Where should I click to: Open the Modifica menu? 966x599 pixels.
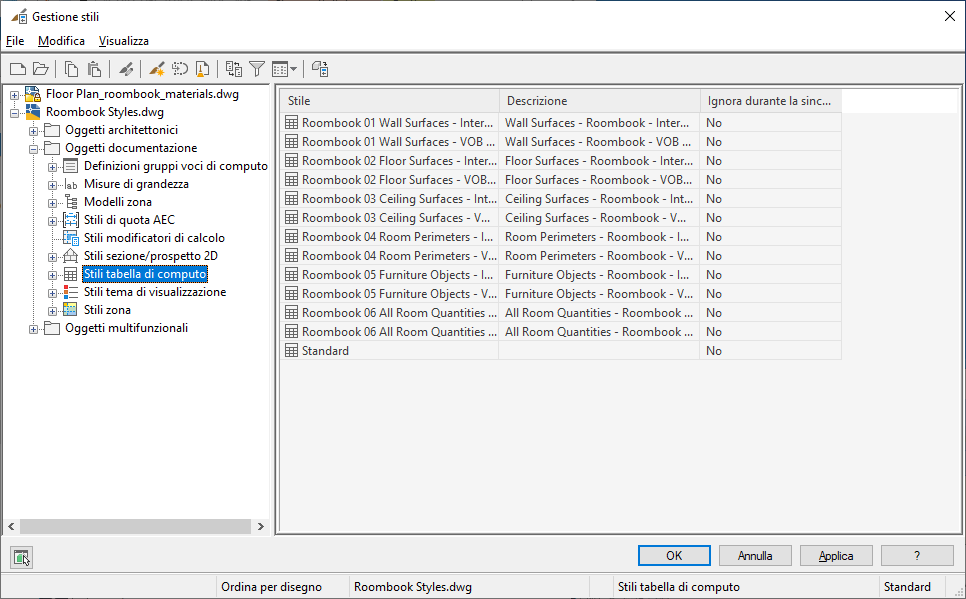(61, 41)
